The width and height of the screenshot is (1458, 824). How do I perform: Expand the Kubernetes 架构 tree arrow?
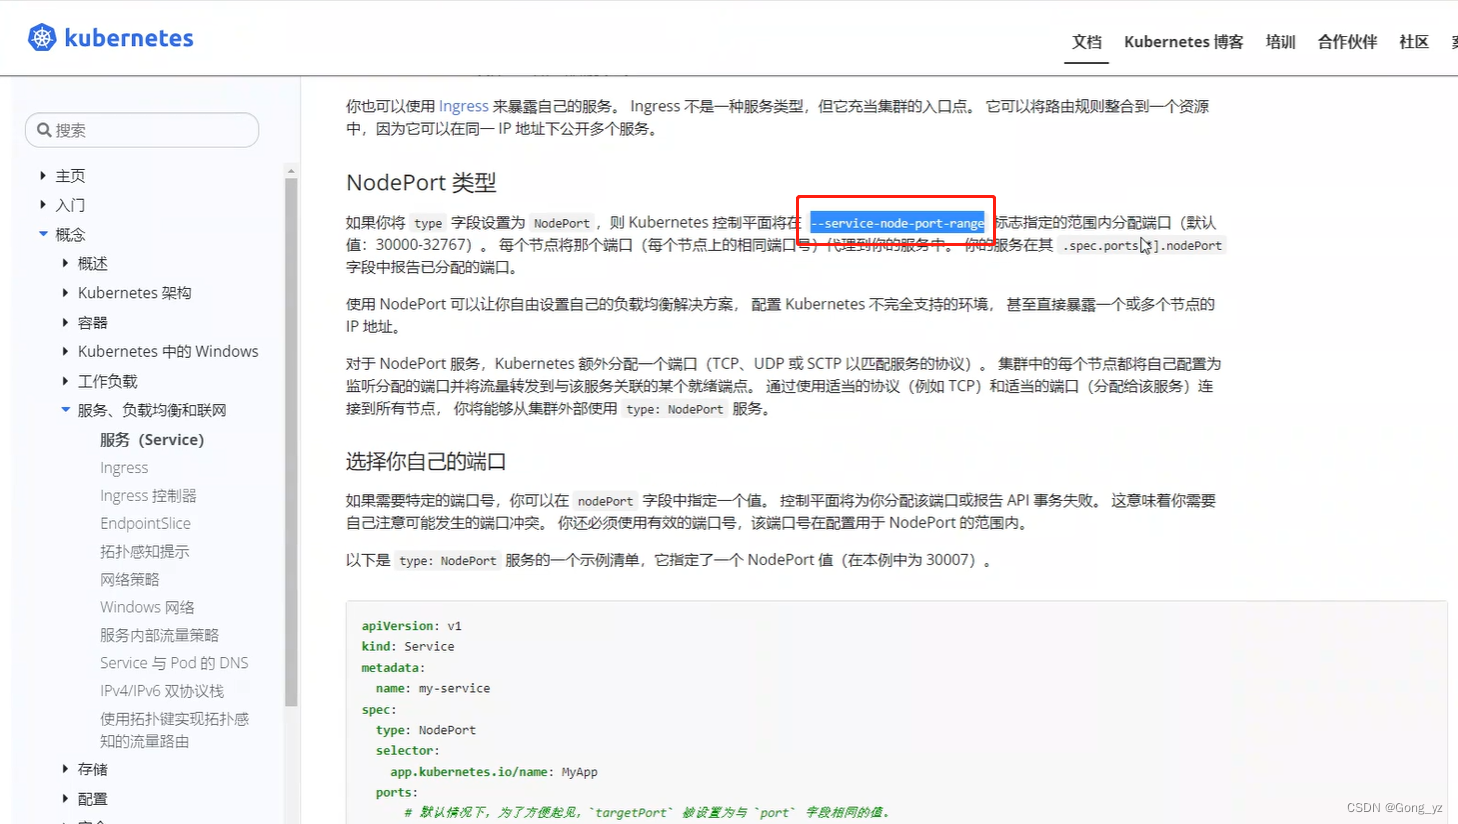point(65,292)
